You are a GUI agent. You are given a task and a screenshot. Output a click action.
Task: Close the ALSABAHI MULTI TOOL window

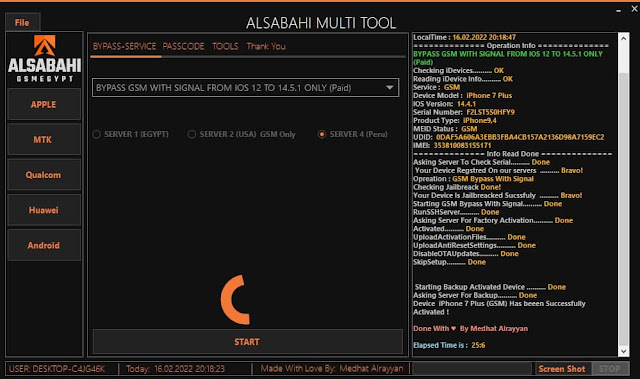634,9
